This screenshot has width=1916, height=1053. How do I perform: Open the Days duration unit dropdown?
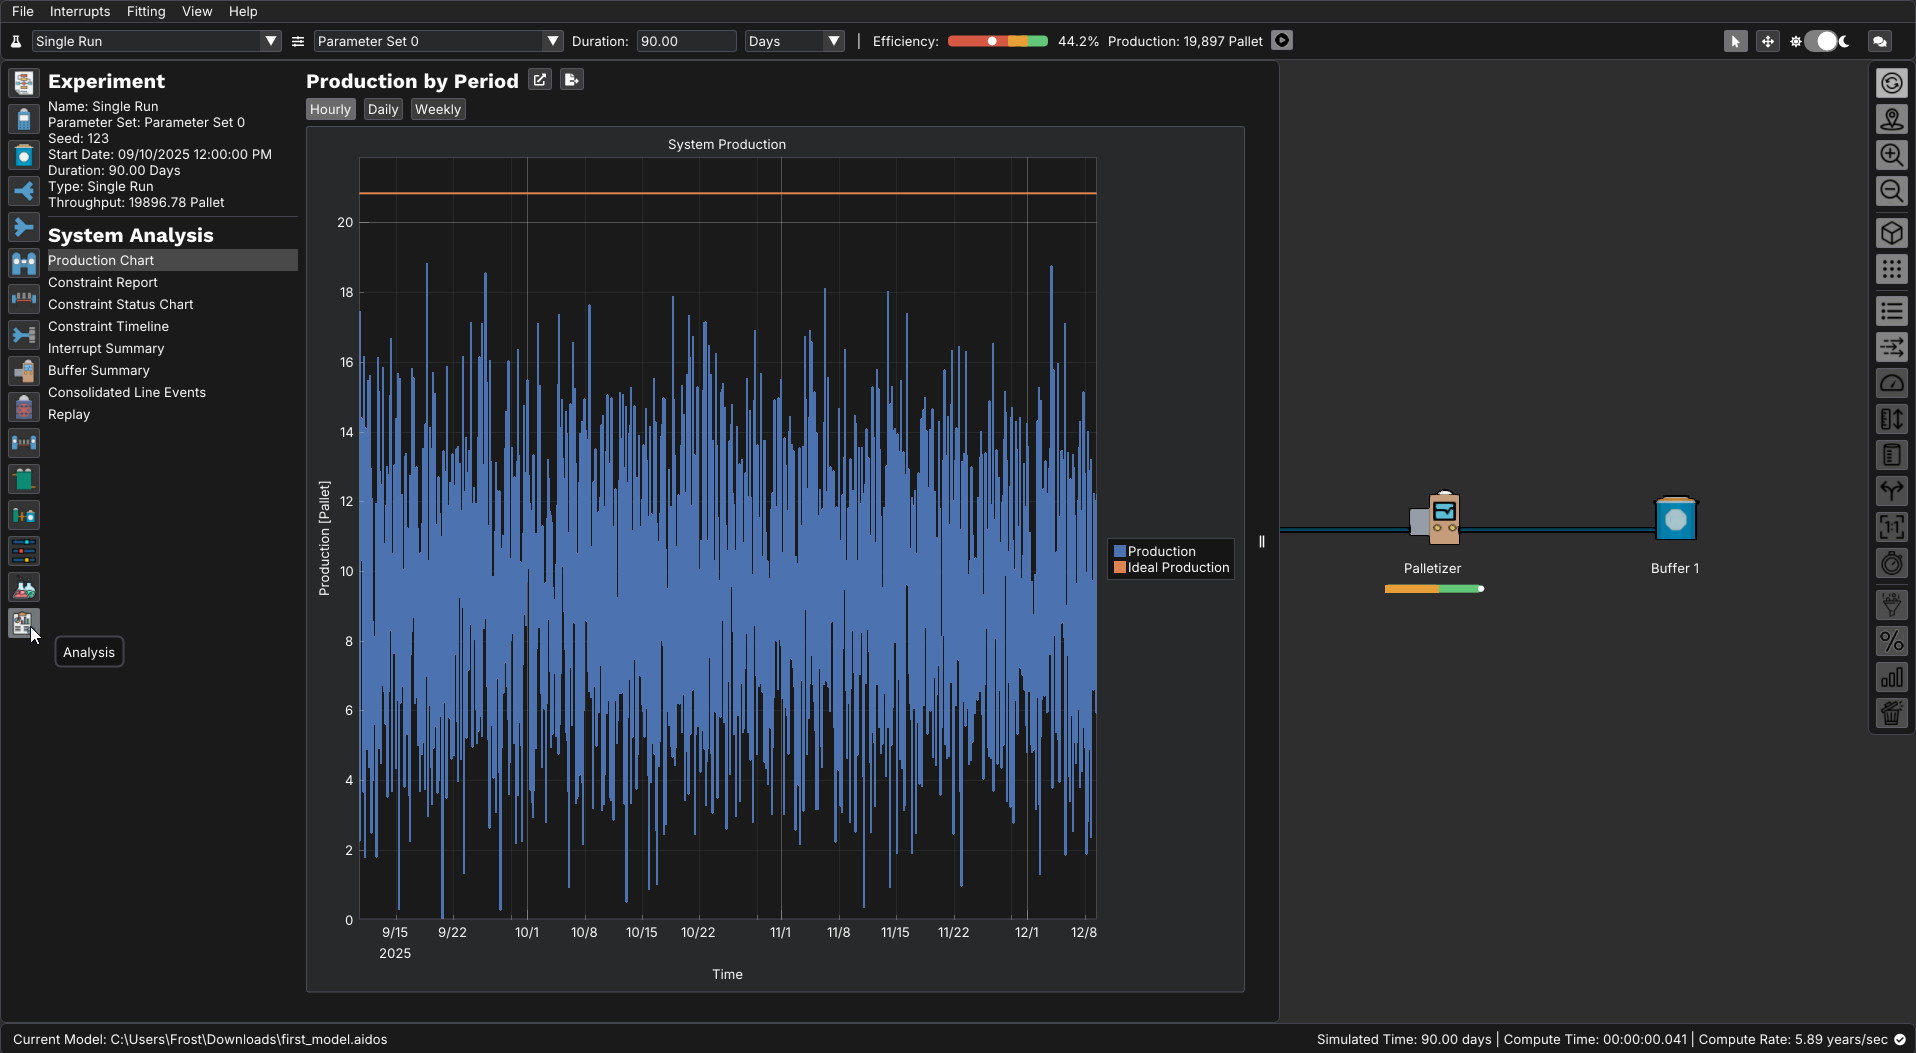pyautogui.click(x=794, y=41)
